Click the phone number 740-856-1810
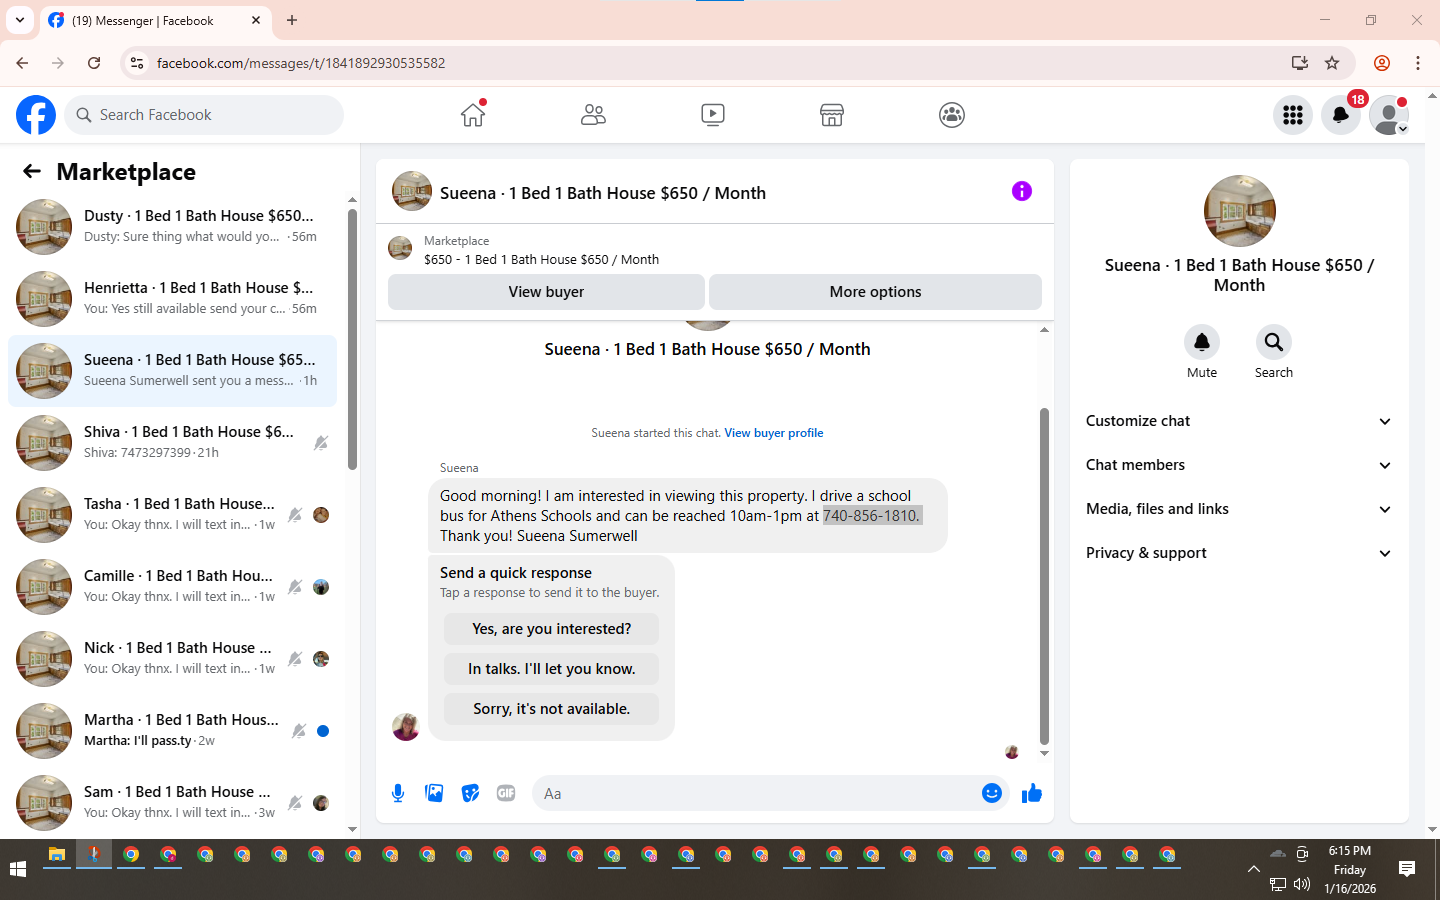Image resolution: width=1440 pixels, height=900 pixels. point(870,516)
